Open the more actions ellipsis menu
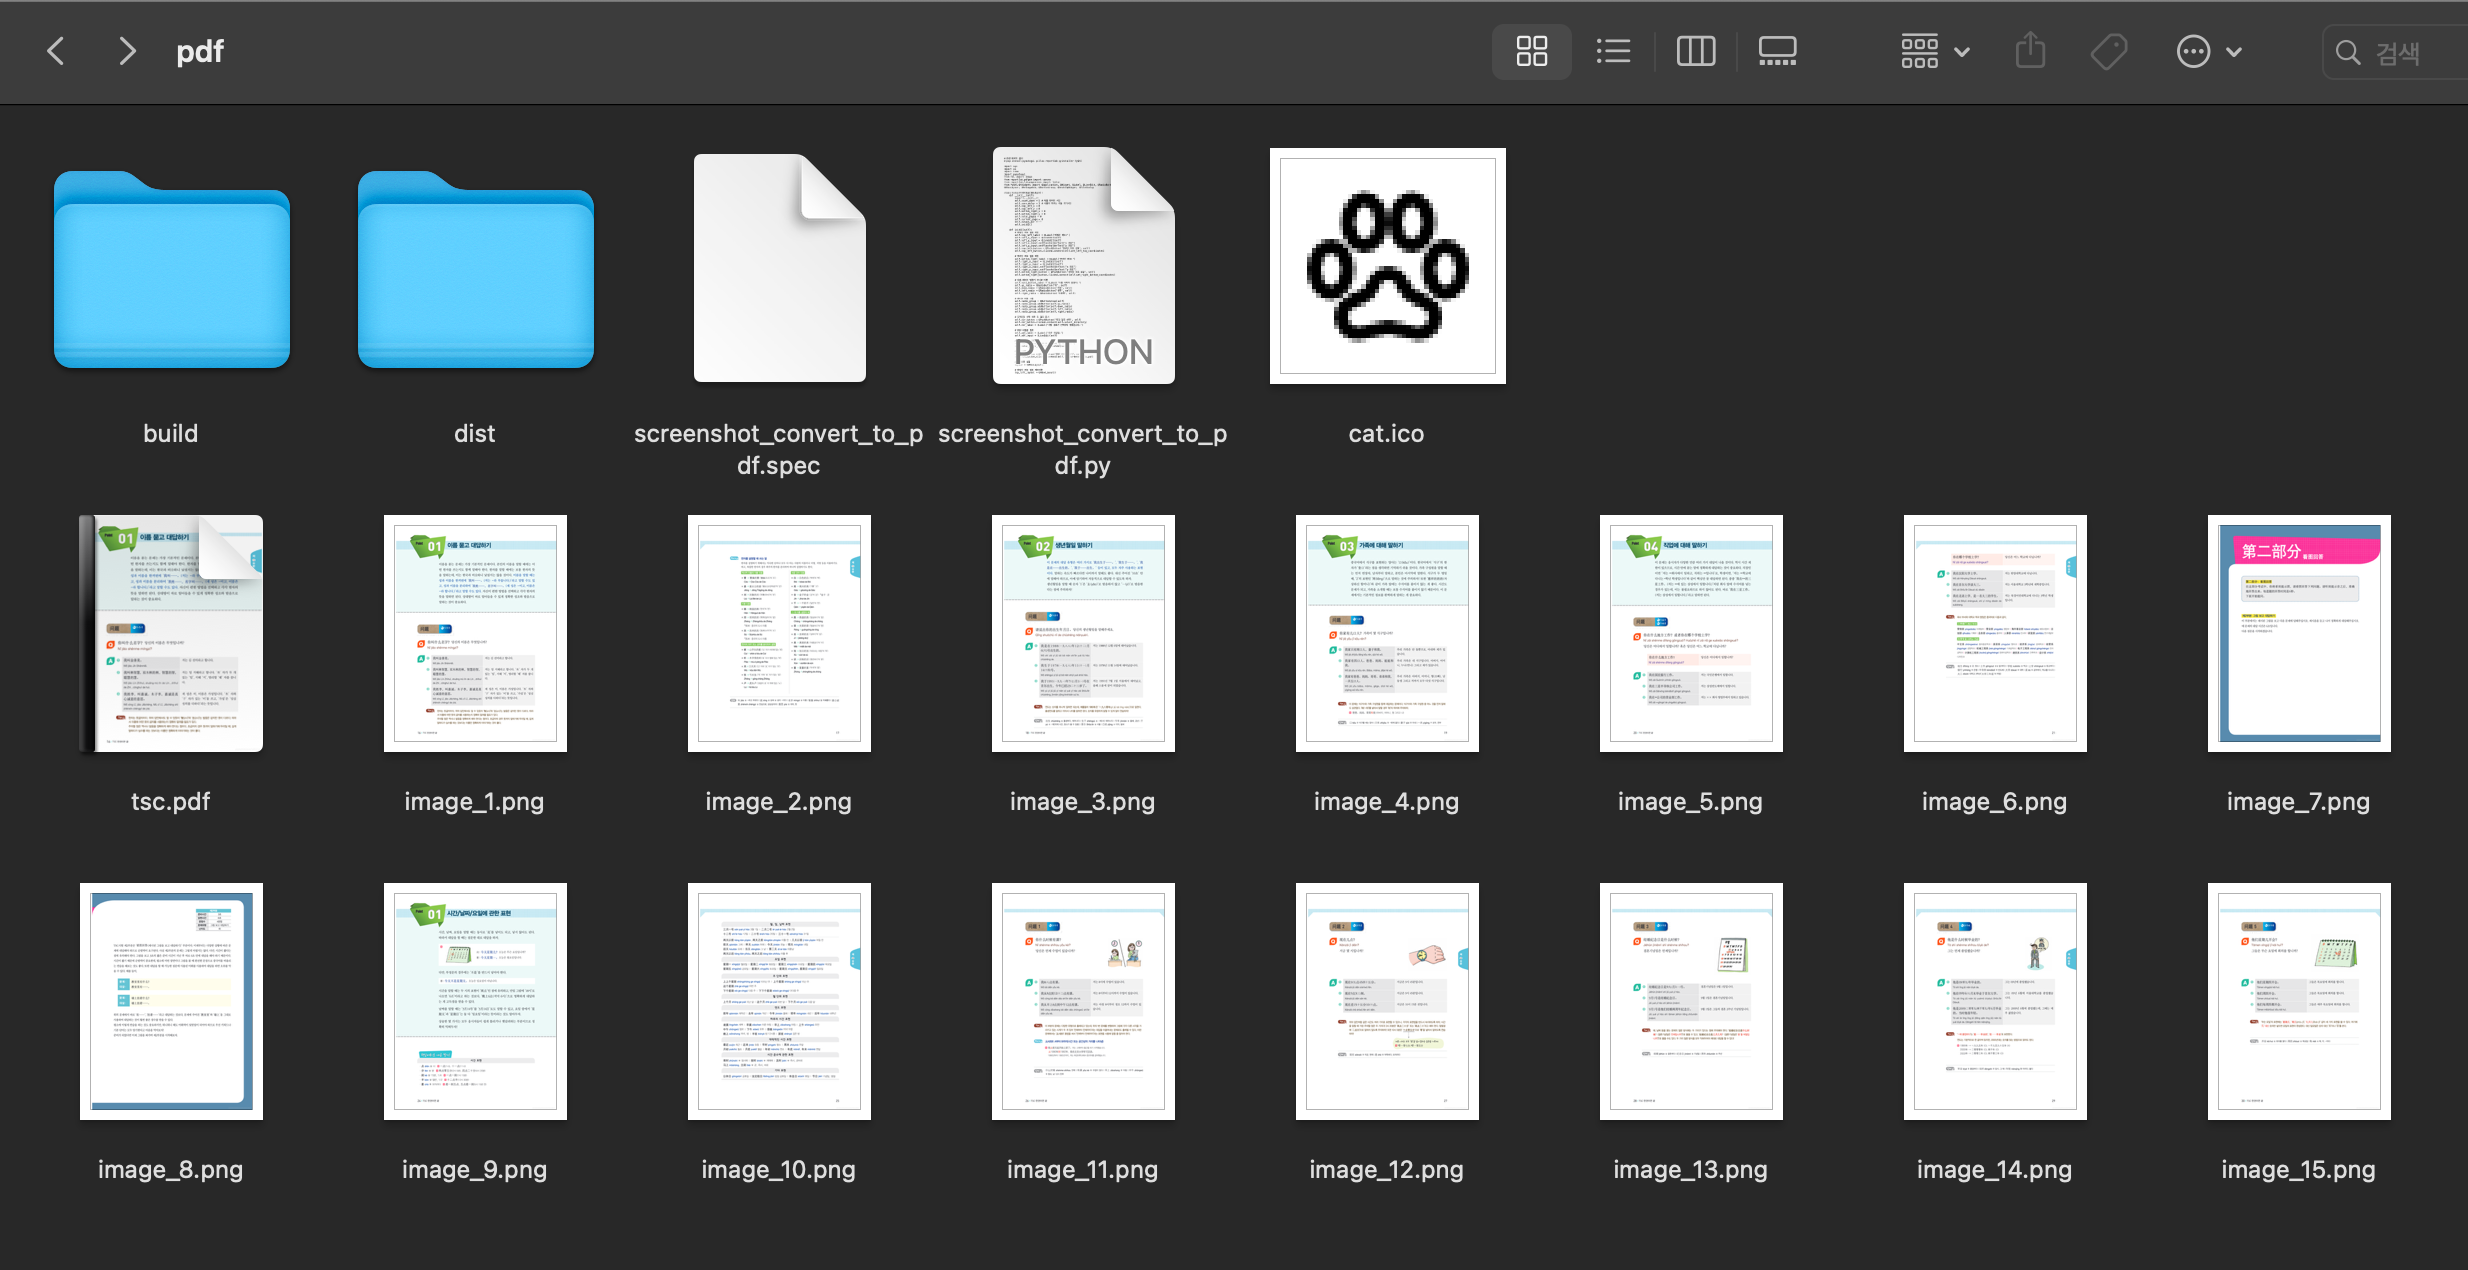This screenshot has width=2468, height=1270. point(2209,51)
